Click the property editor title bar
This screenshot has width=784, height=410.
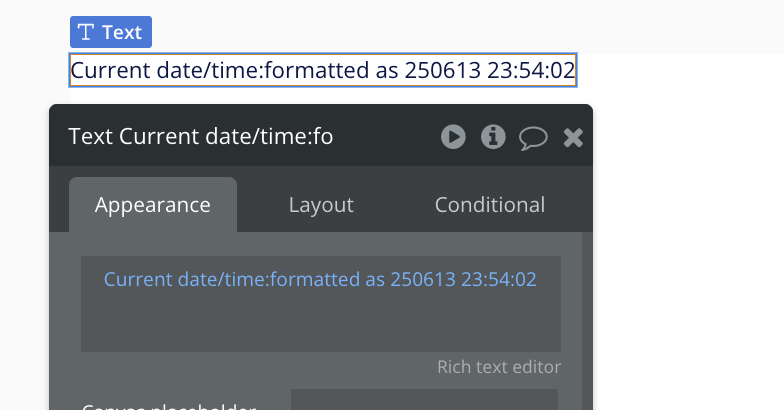click(250, 137)
